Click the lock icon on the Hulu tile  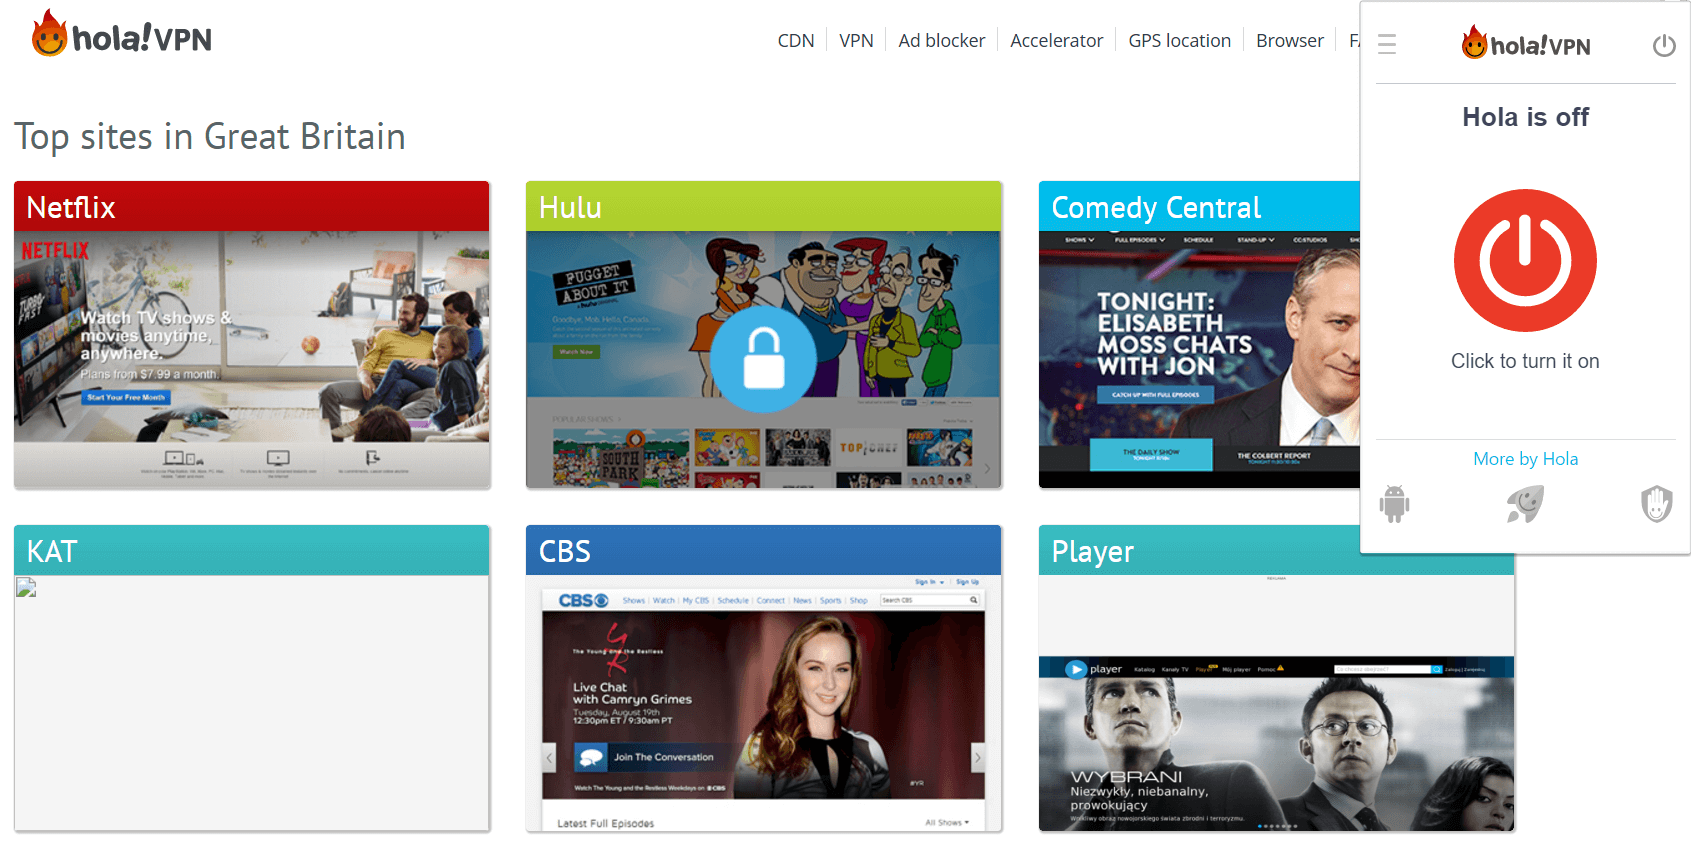click(764, 360)
